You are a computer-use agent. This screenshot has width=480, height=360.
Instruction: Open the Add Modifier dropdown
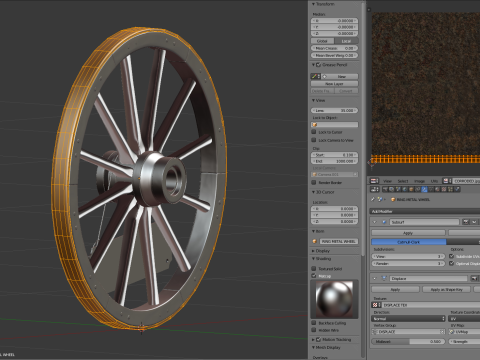(425, 211)
